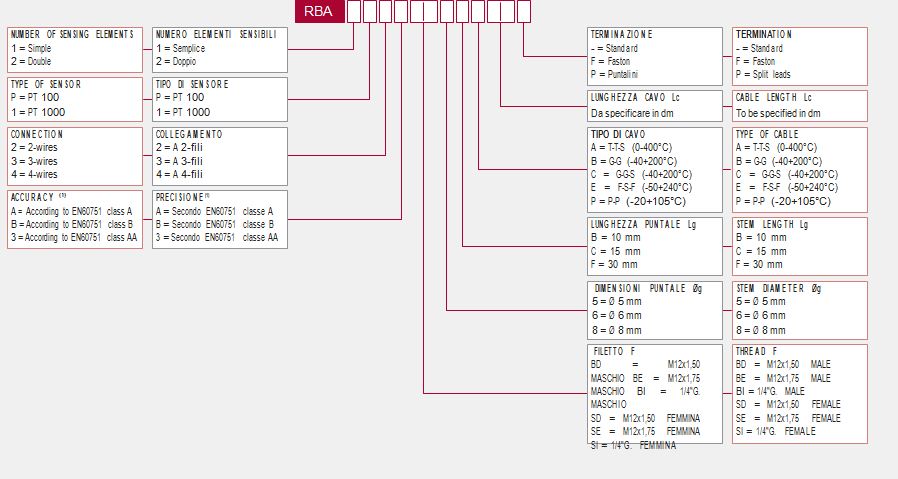Click the COLLEGAMENTO options box
The image size is (898, 479).
point(220,155)
